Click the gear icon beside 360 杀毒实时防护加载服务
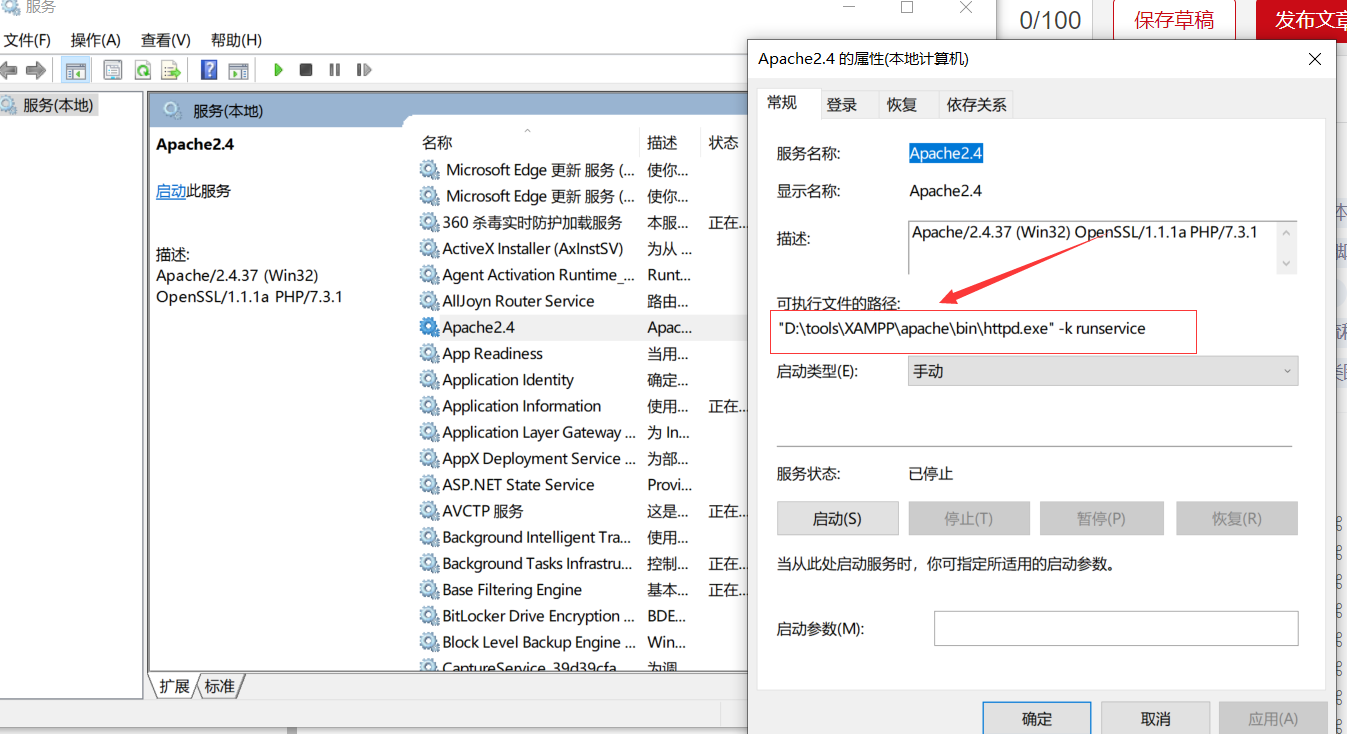1347x734 pixels. (429, 222)
